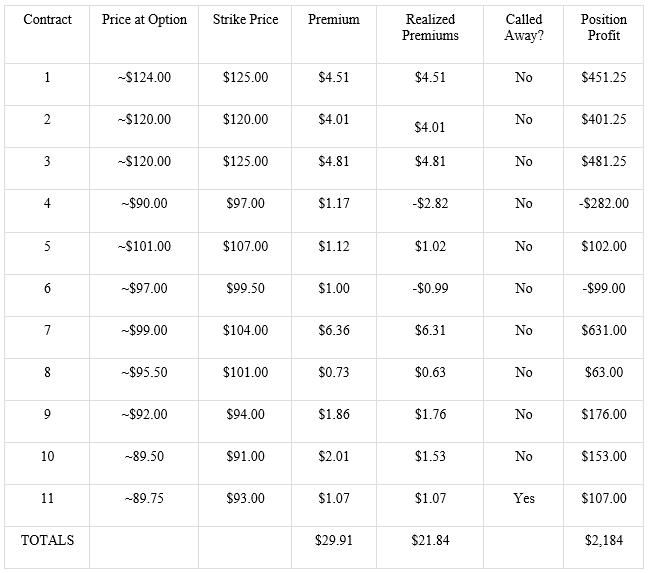Select the total premium value $29.91
Screen dimensions: 649x573
pos(334,540)
